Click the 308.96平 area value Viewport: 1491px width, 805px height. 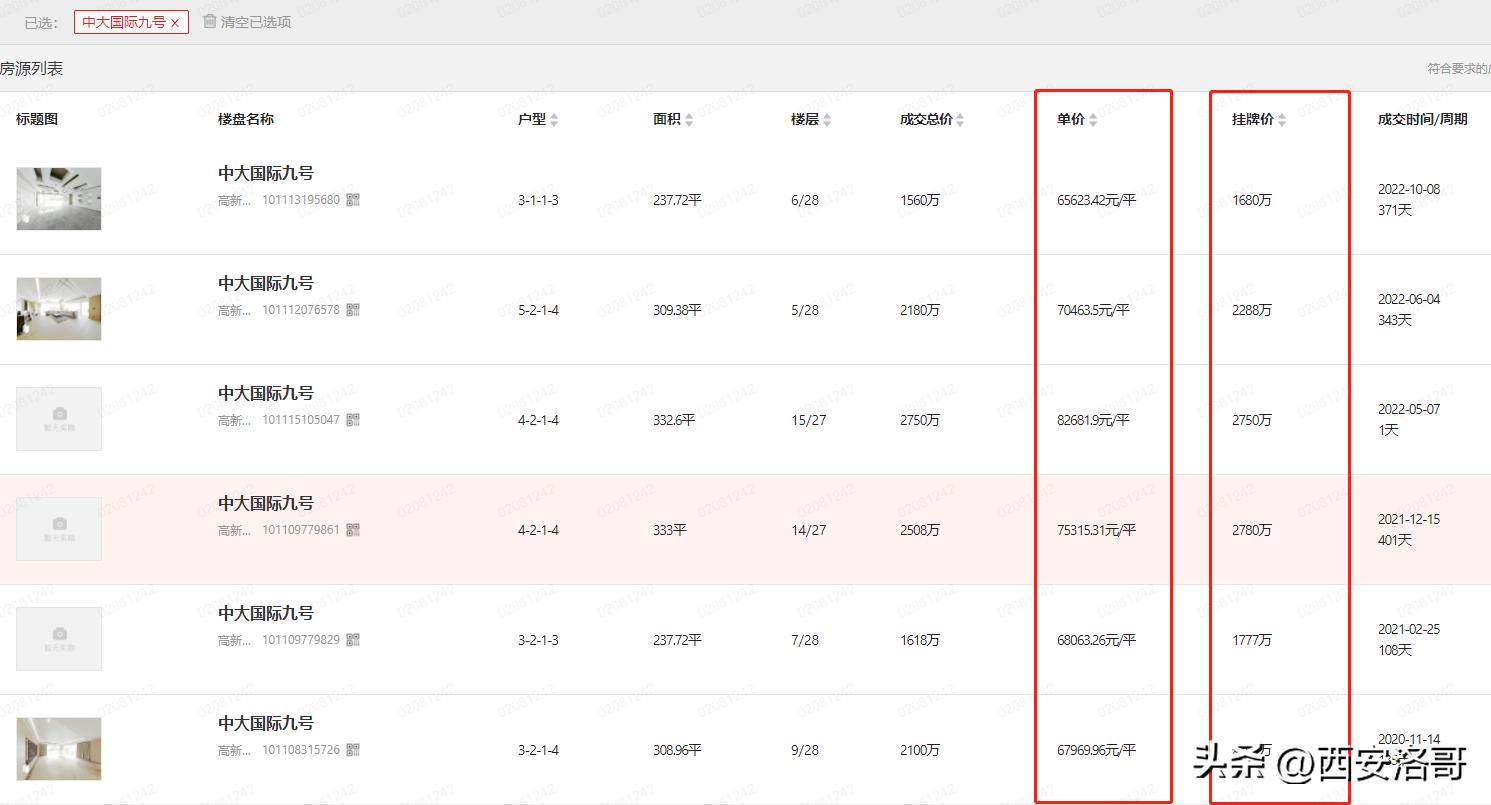[677, 750]
